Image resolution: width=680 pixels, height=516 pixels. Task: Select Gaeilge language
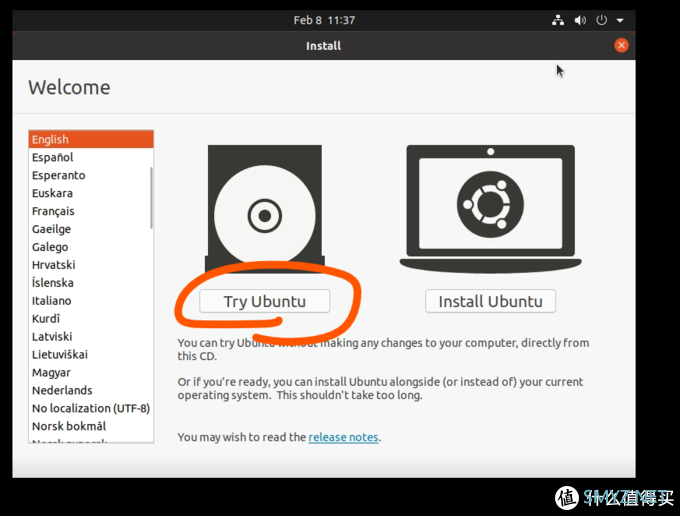[91, 229]
